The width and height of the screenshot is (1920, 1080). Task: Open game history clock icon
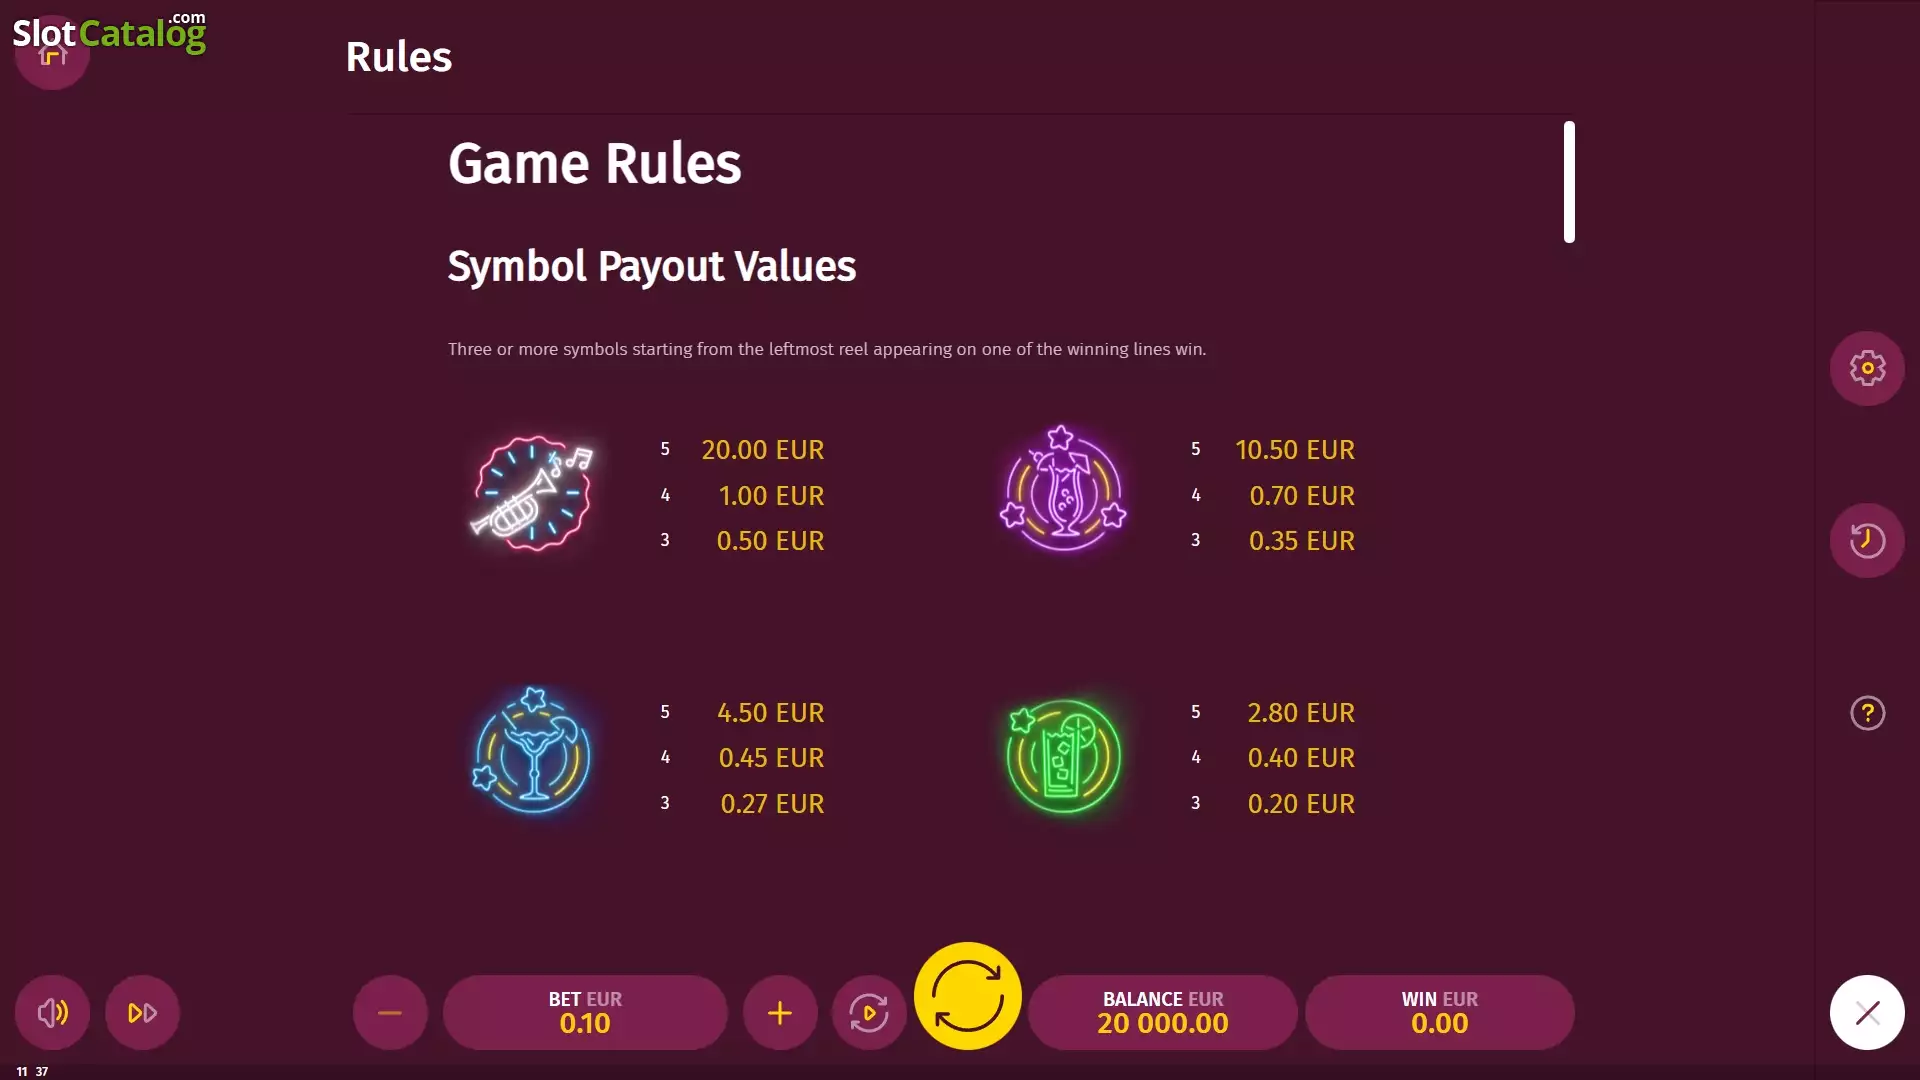1867,540
